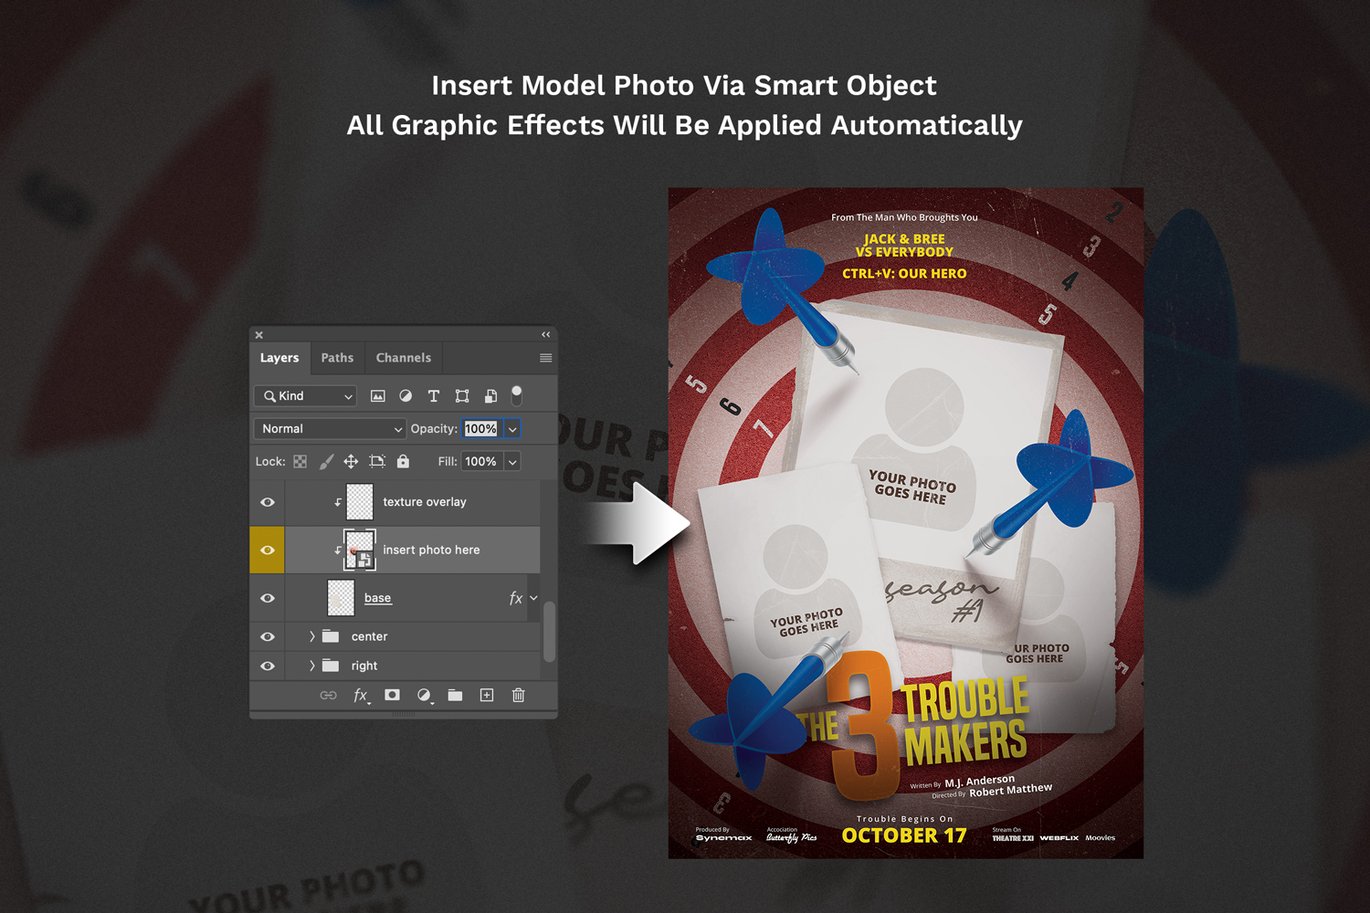The height and width of the screenshot is (913, 1370).
Task: Click the clipping arrow on texture overlay
Action: (x=338, y=502)
